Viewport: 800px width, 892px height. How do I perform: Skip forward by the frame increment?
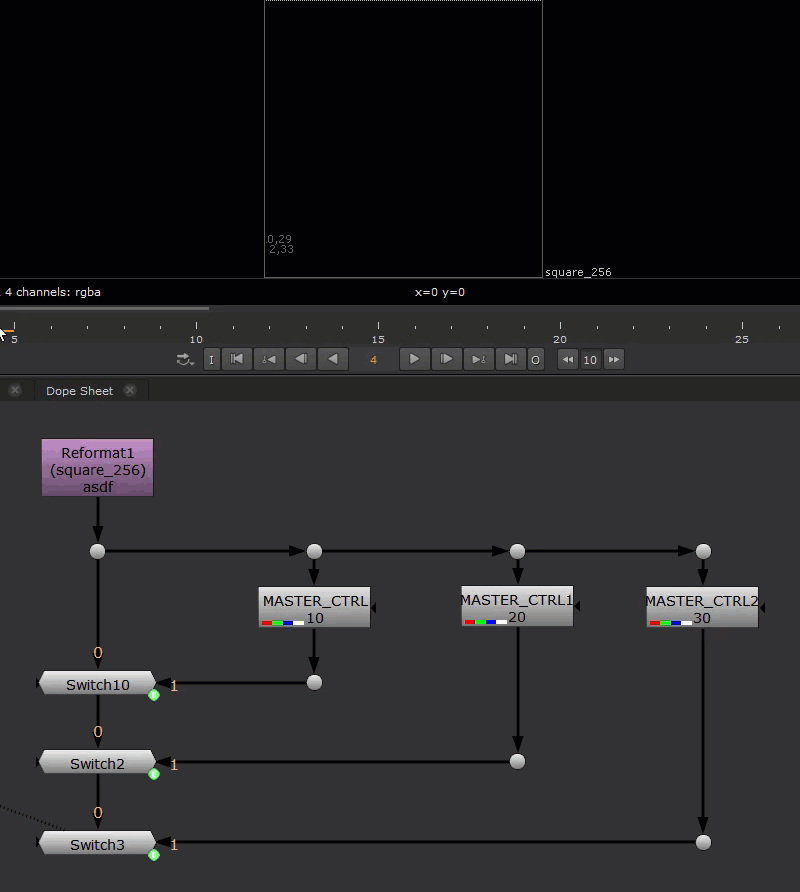point(614,360)
